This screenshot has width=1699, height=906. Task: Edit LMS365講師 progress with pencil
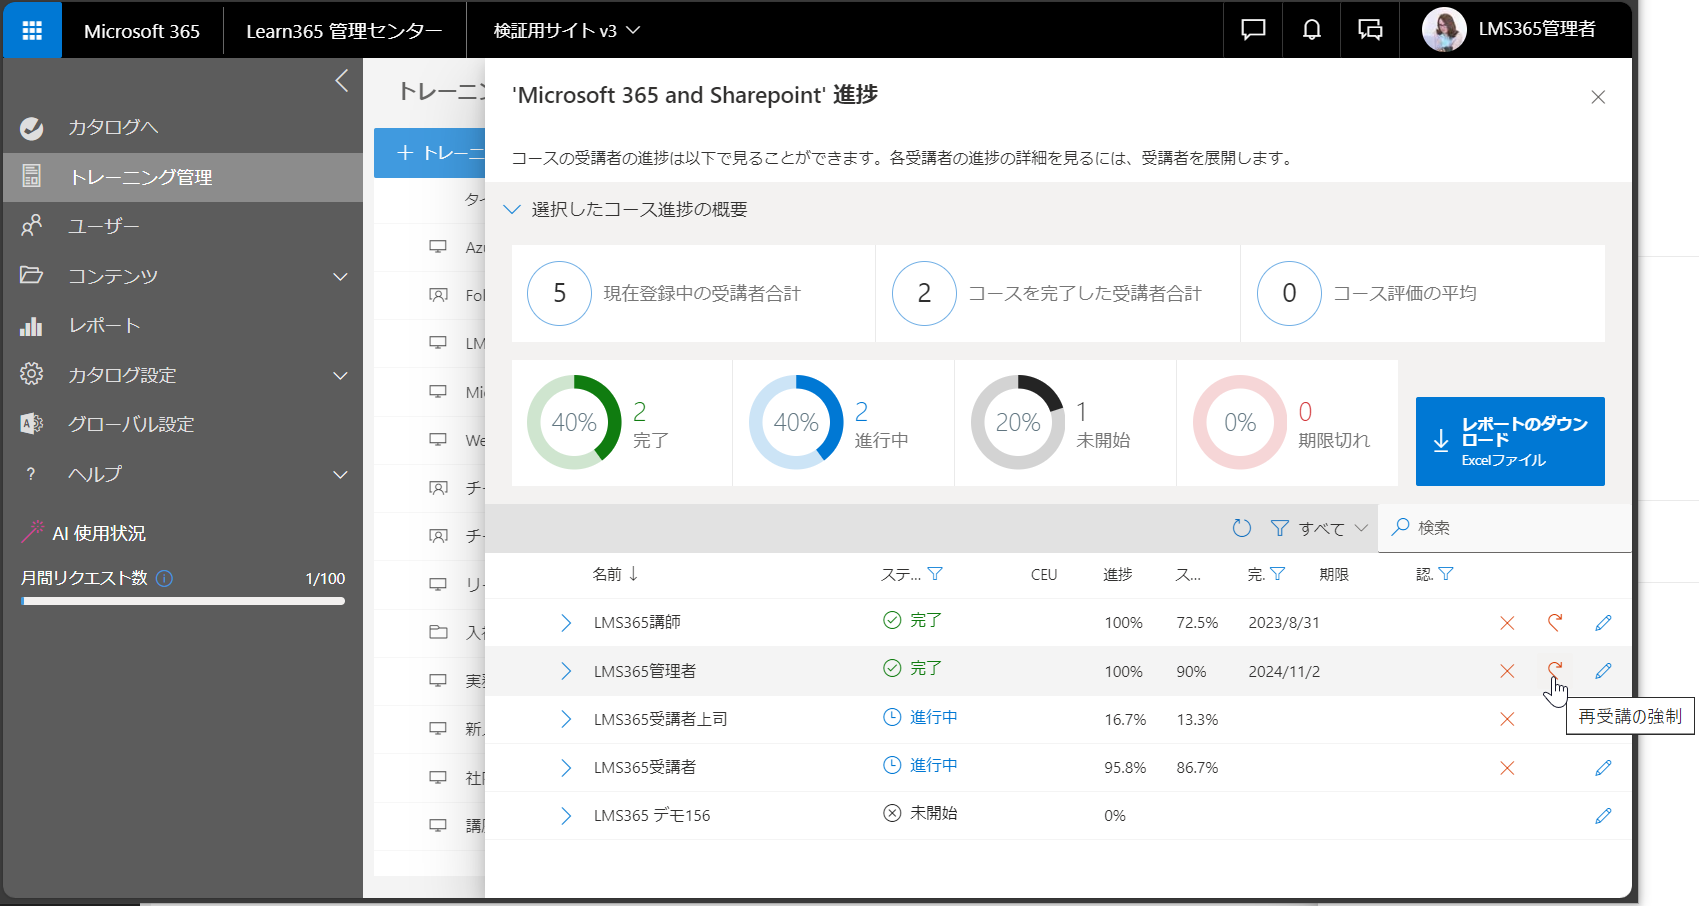coord(1603,623)
